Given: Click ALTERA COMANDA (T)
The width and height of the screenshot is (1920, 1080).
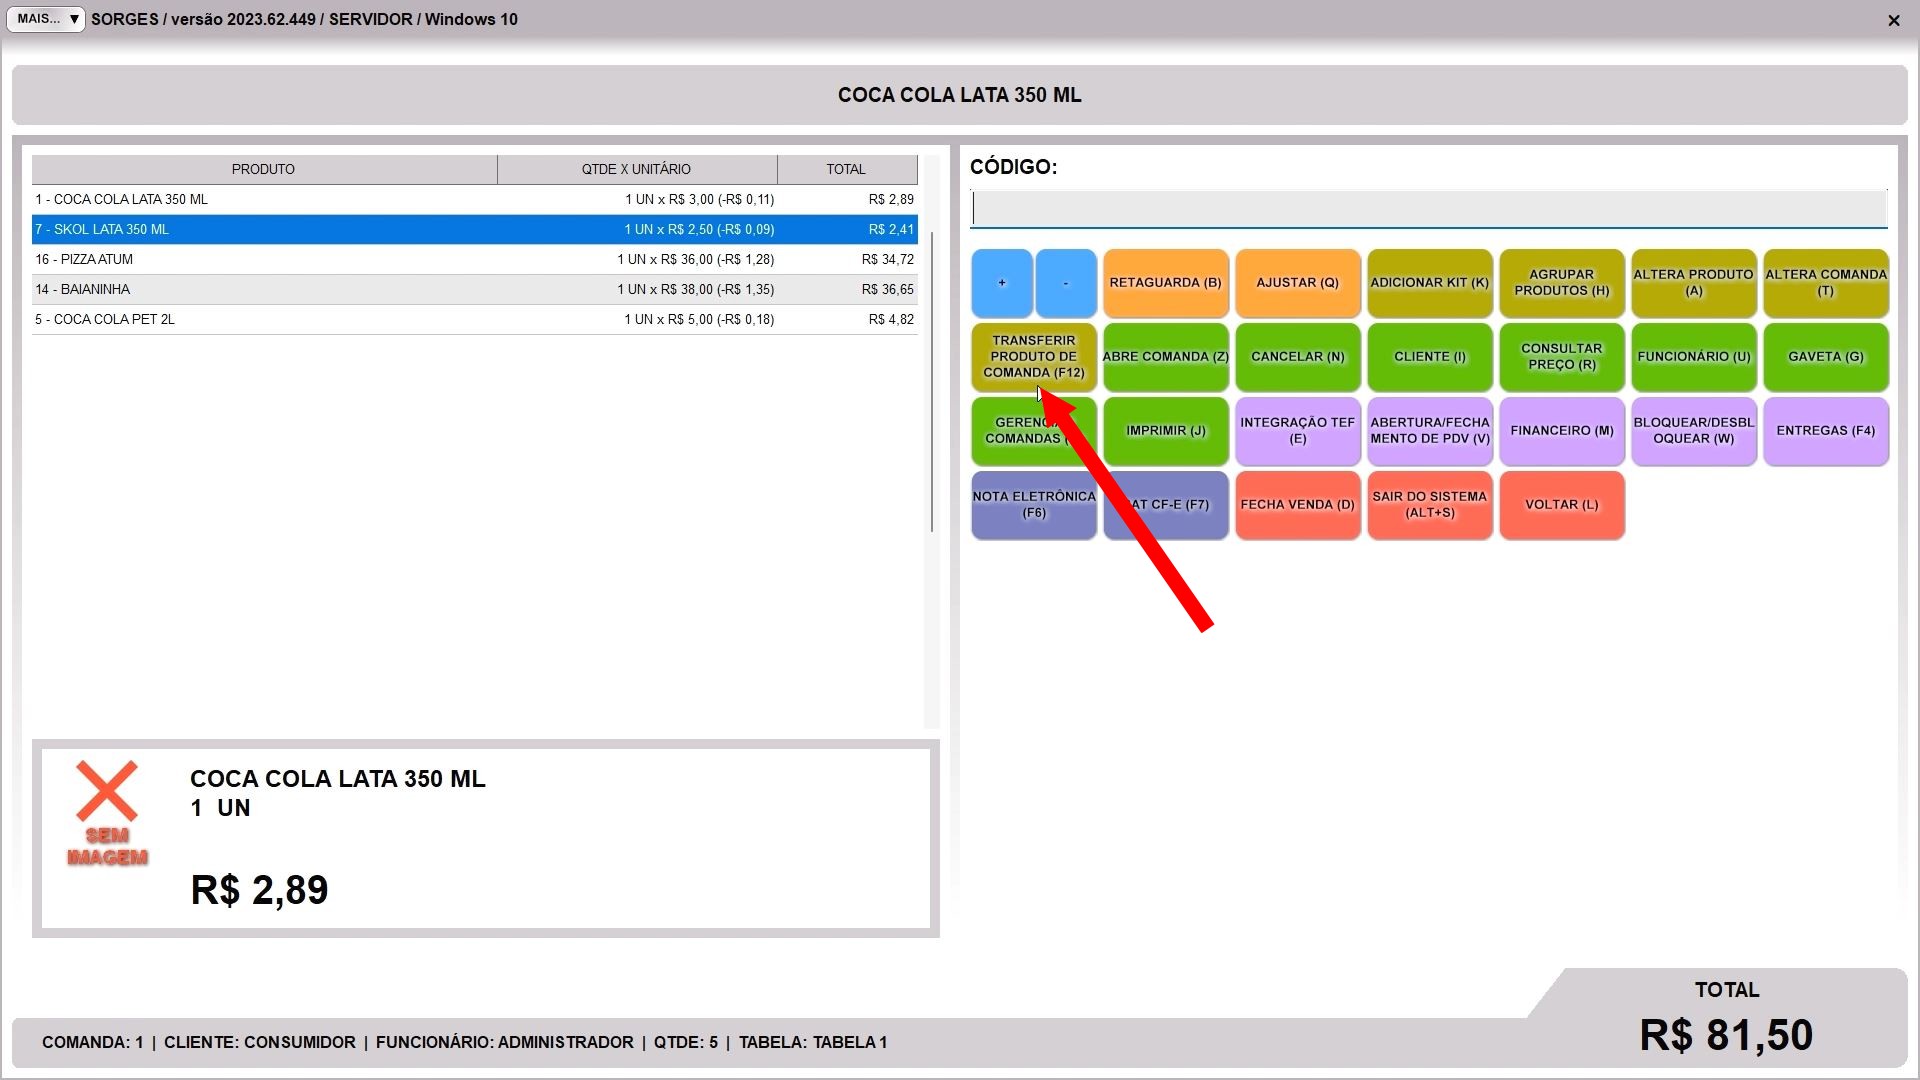Looking at the screenshot, I should pyautogui.click(x=1826, y=283).
